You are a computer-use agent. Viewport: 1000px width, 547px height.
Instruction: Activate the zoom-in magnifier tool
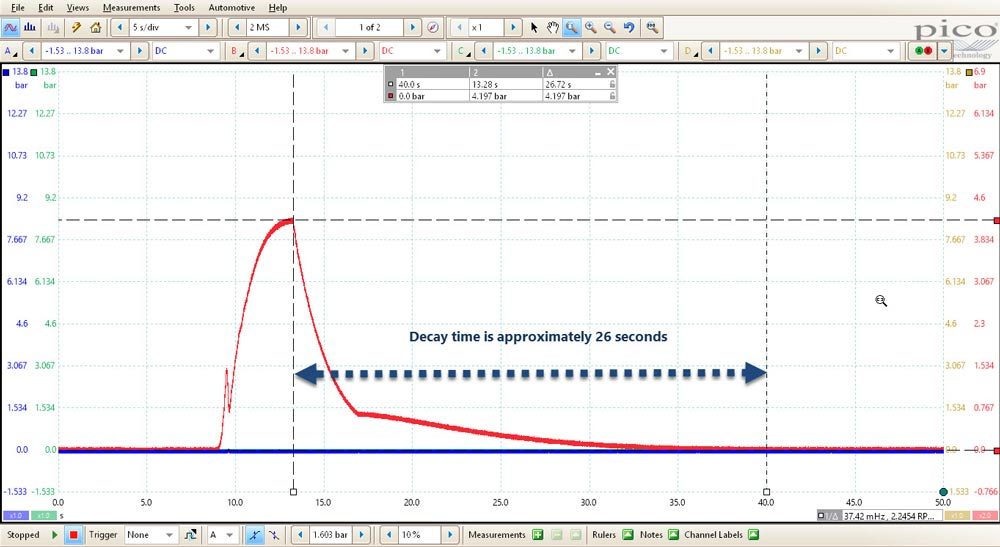pyautogui.click(x=591, y=27)
